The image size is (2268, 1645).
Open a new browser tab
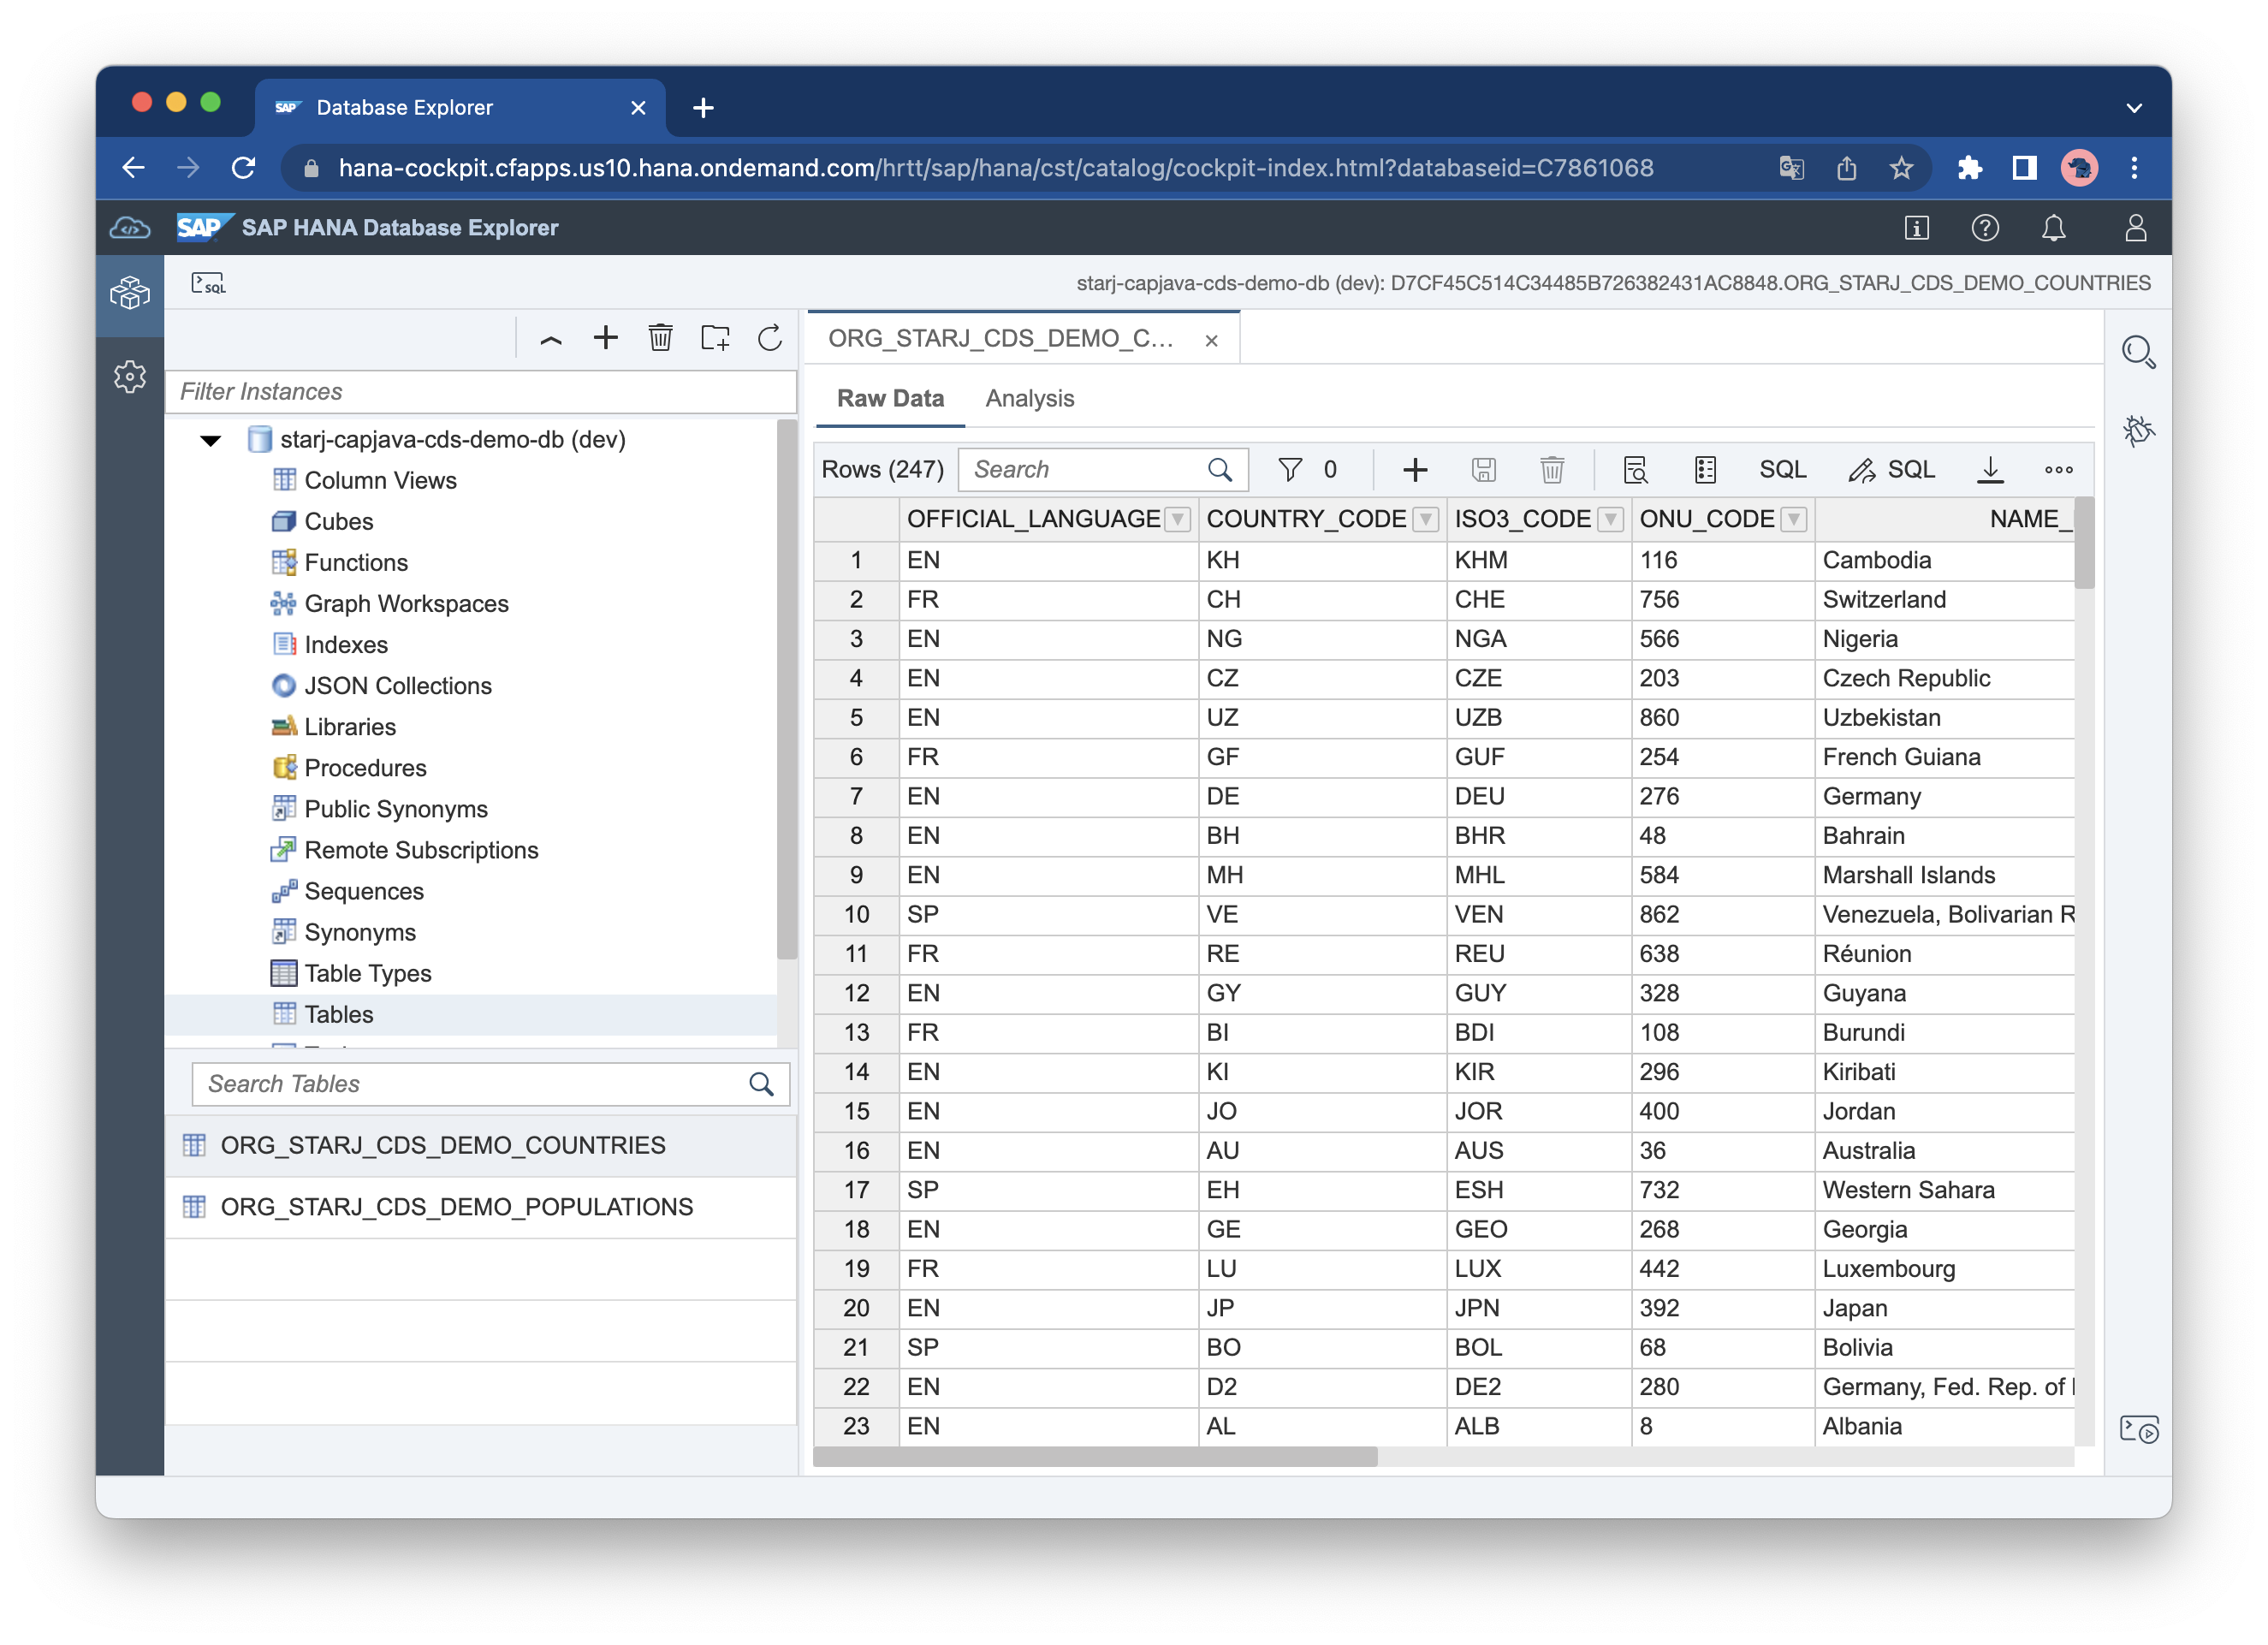point(703,108)
